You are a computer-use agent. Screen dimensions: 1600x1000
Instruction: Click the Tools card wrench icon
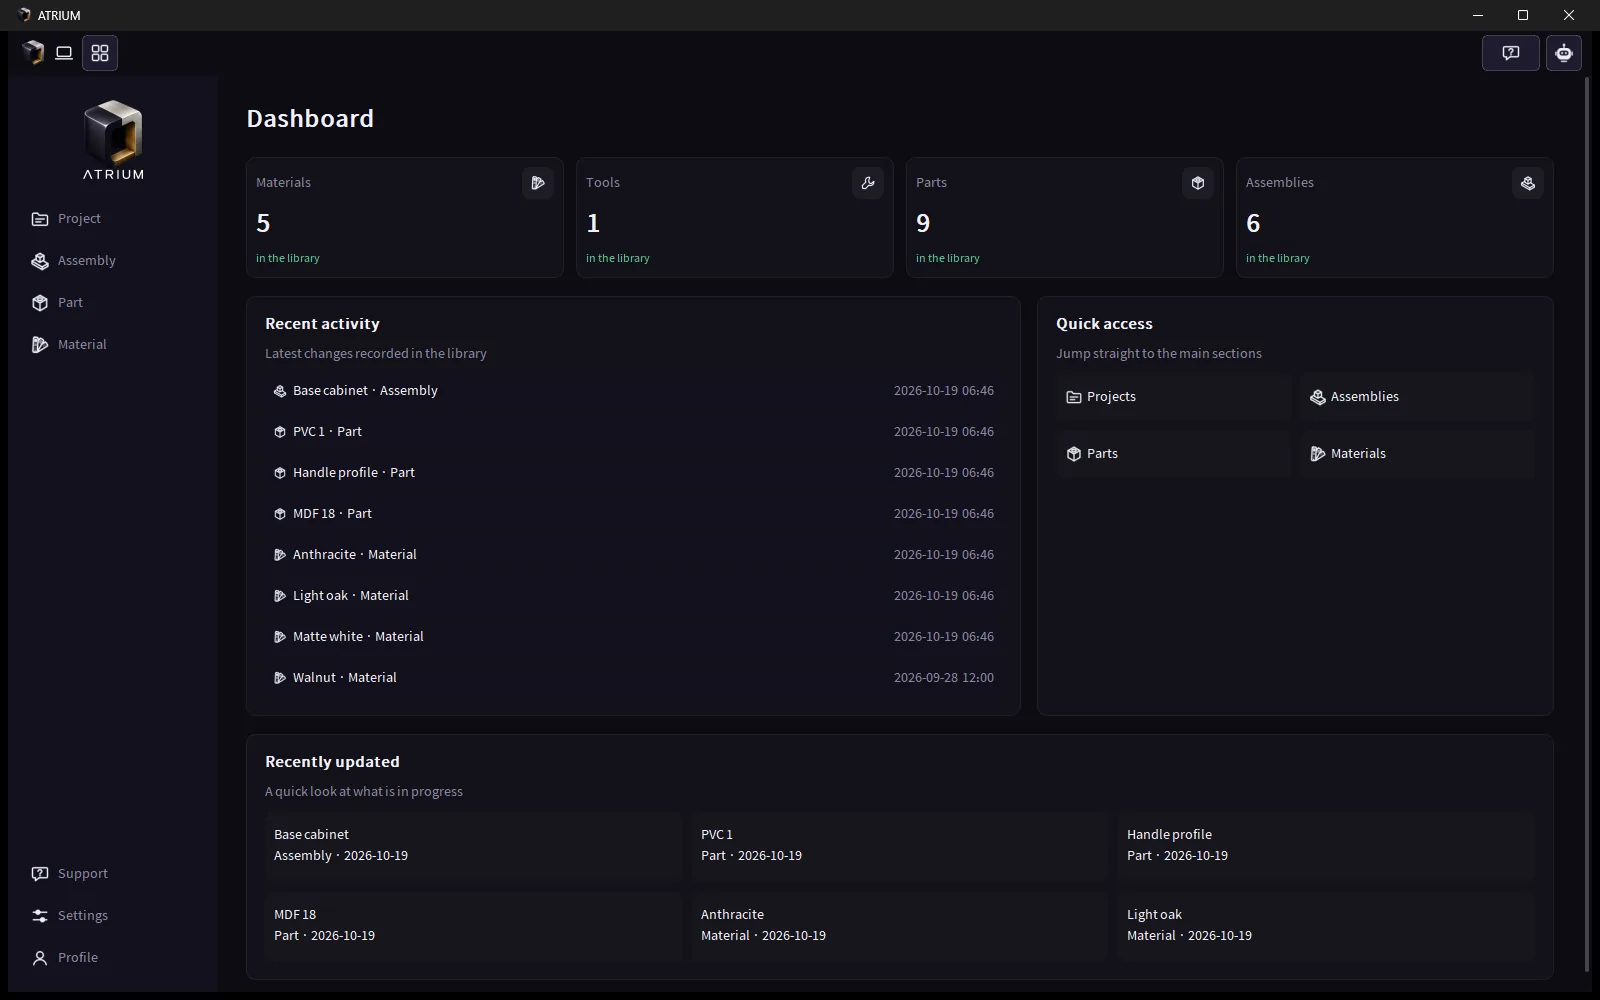(x=868, y=183)
